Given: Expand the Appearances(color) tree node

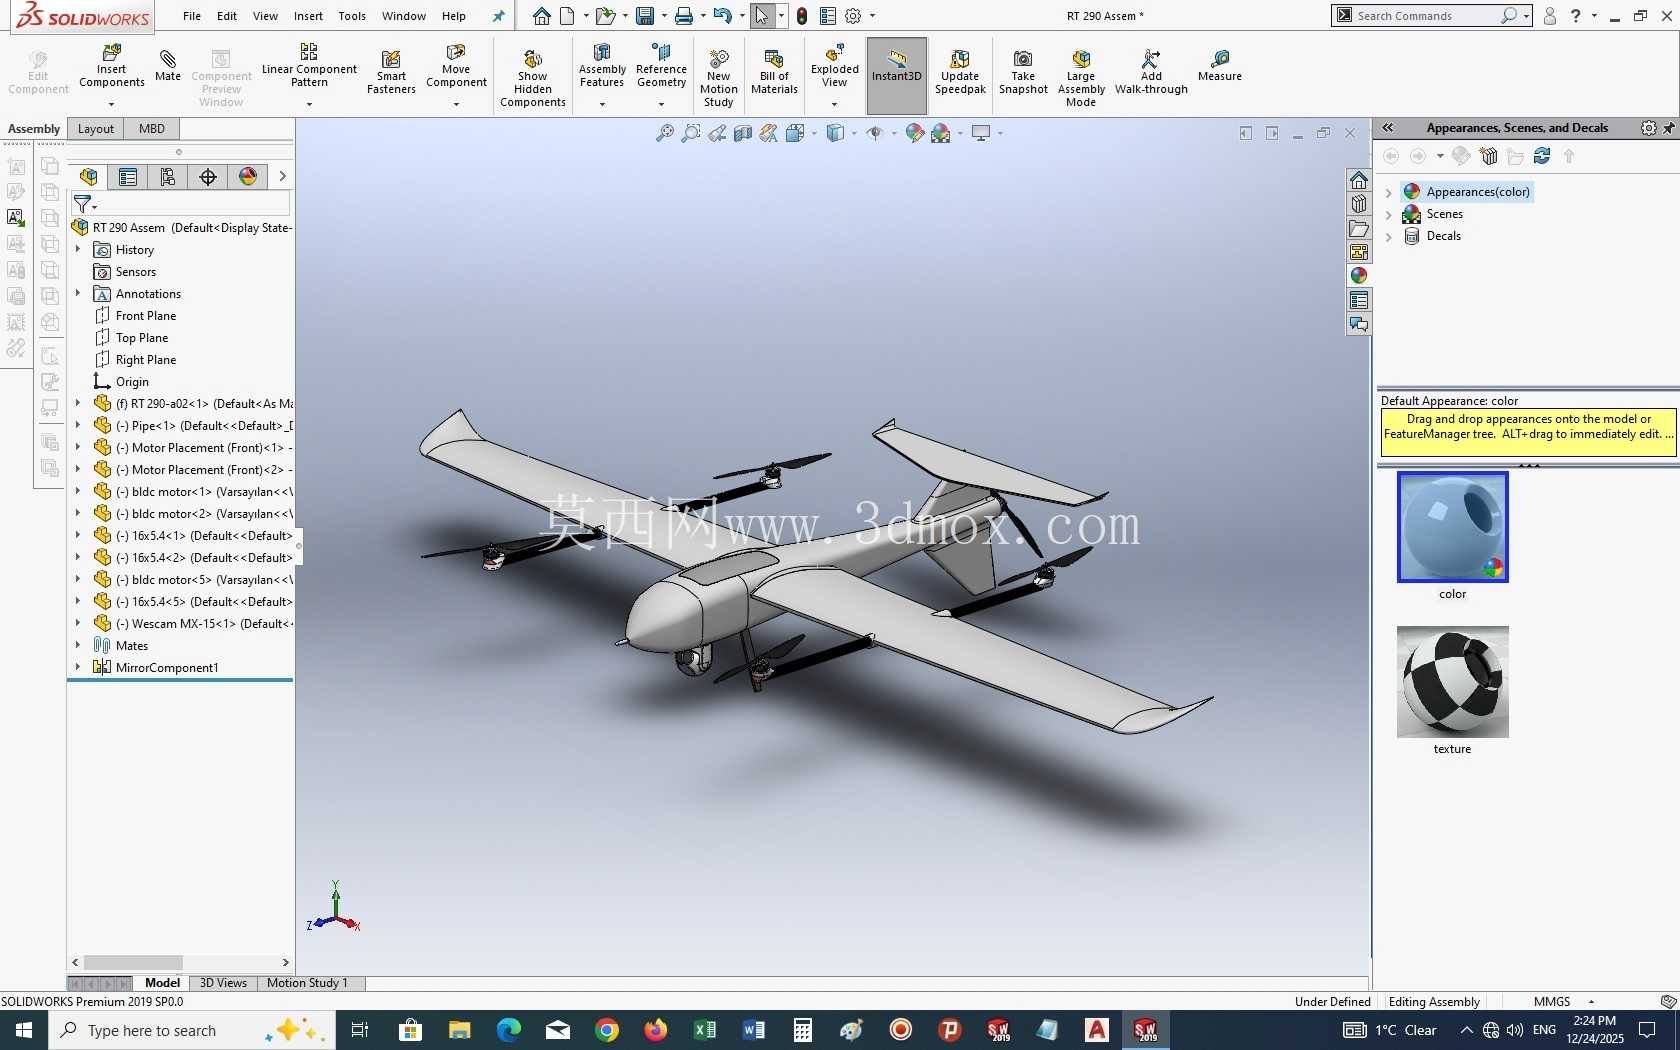Looking at the screenshot, I should pyautogui.click(x=1388, y=192).
